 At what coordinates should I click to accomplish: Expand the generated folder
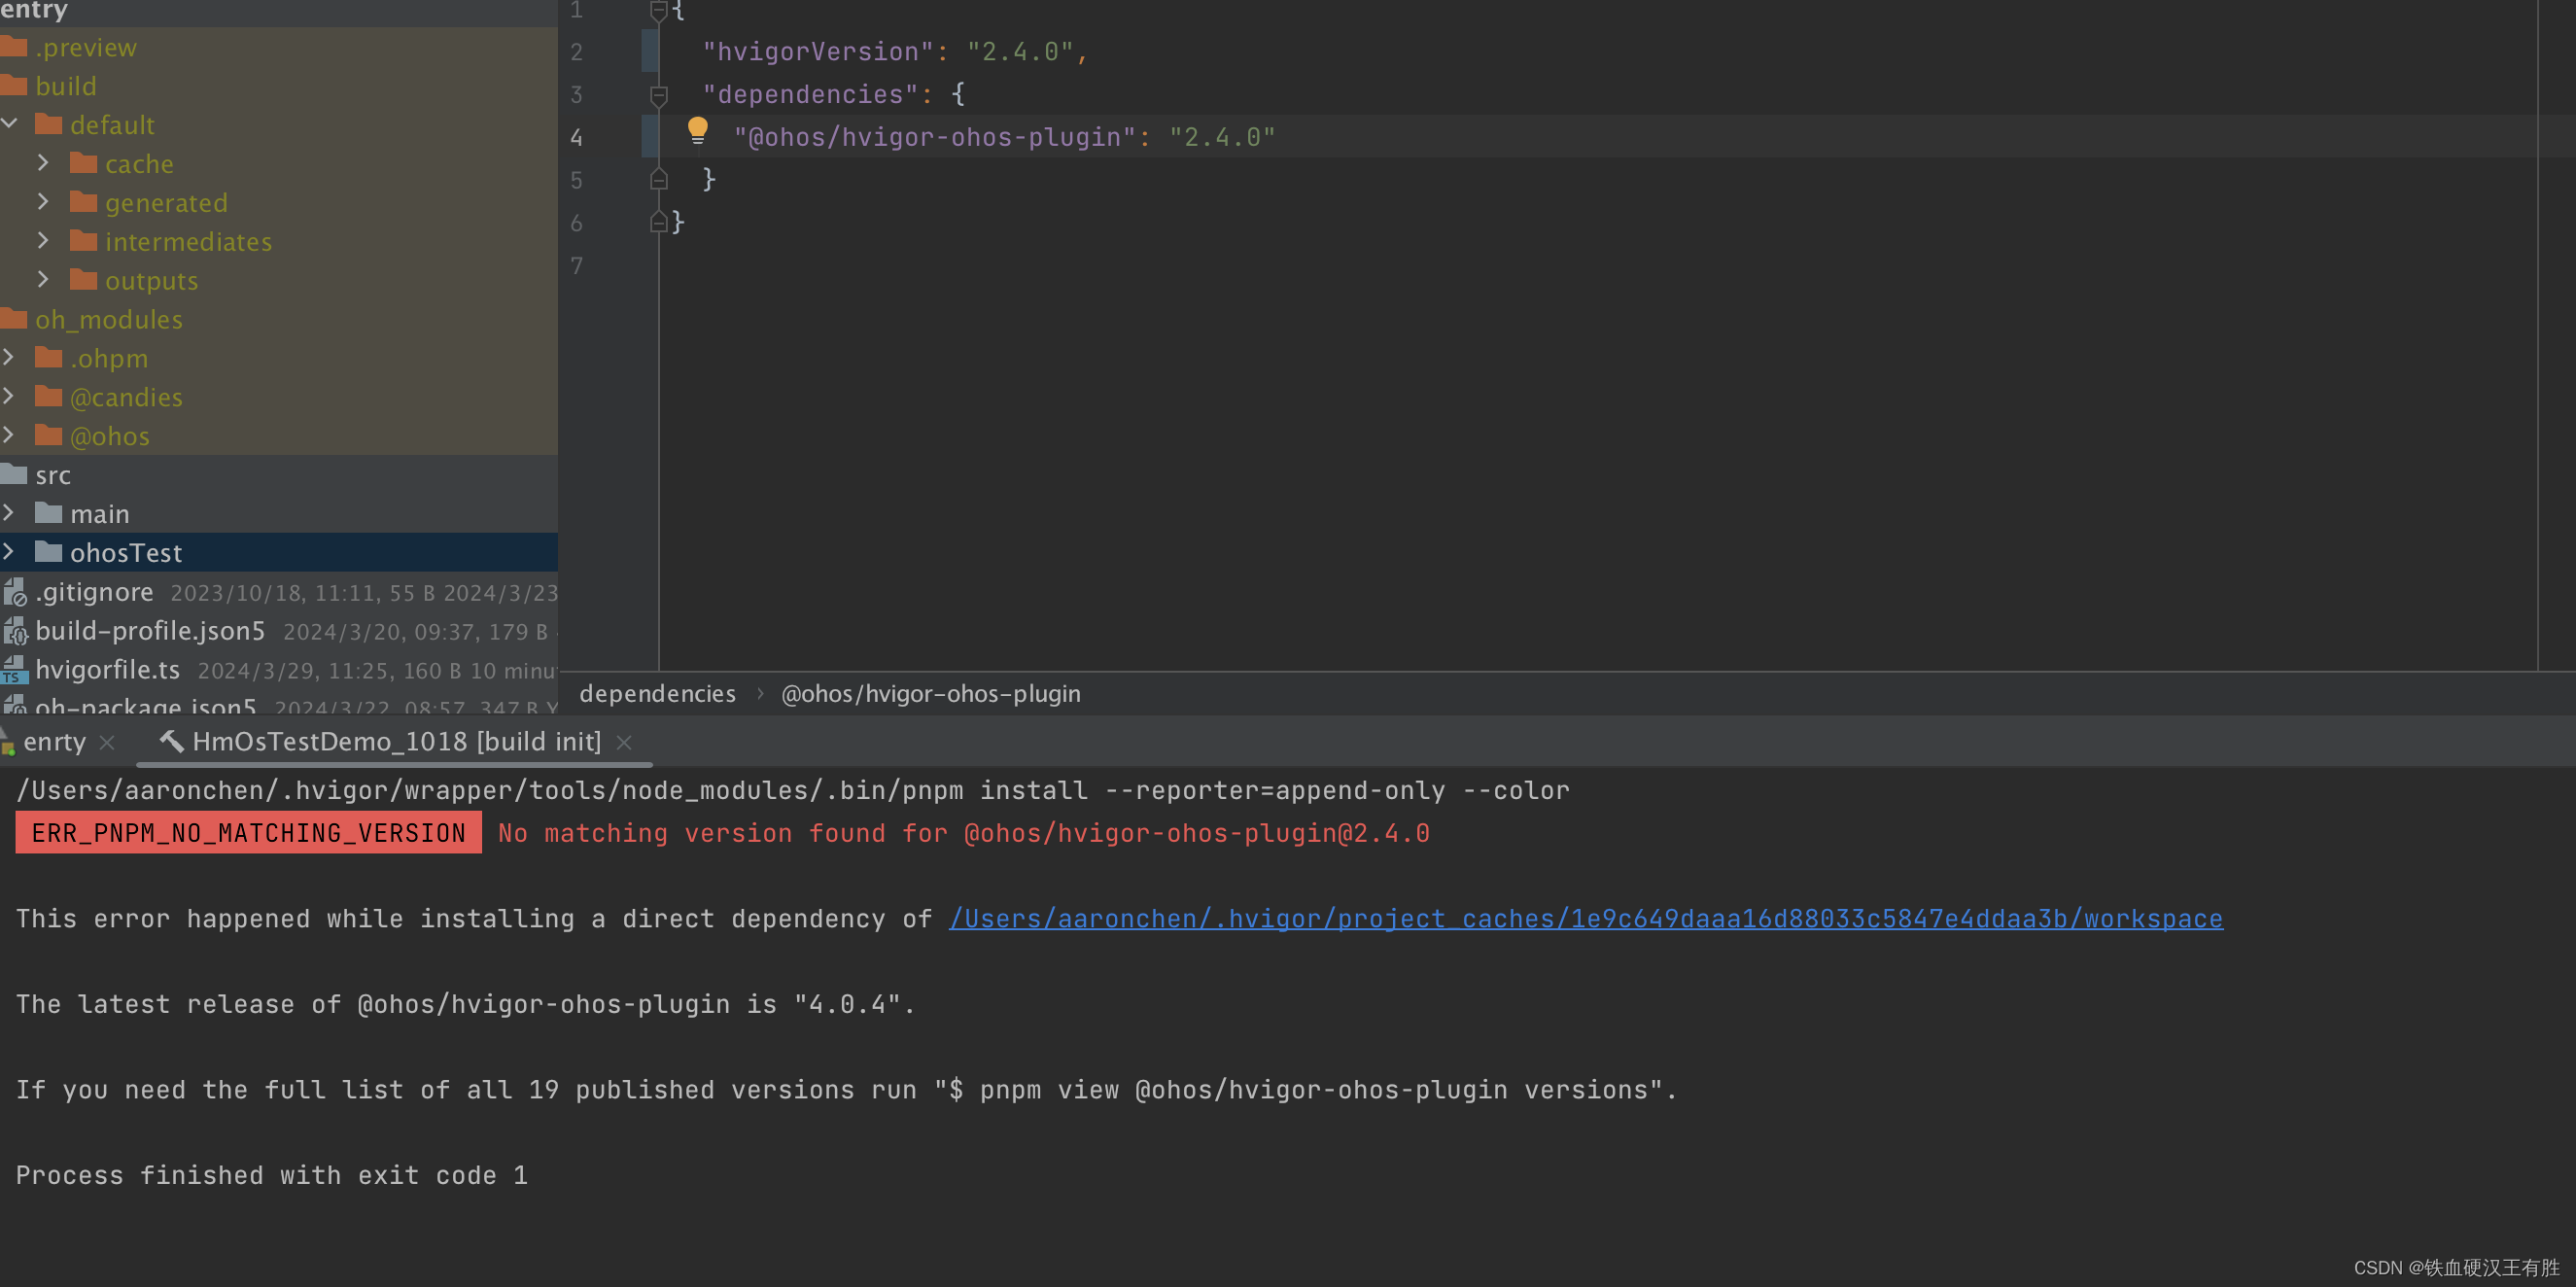pos(43,201)
